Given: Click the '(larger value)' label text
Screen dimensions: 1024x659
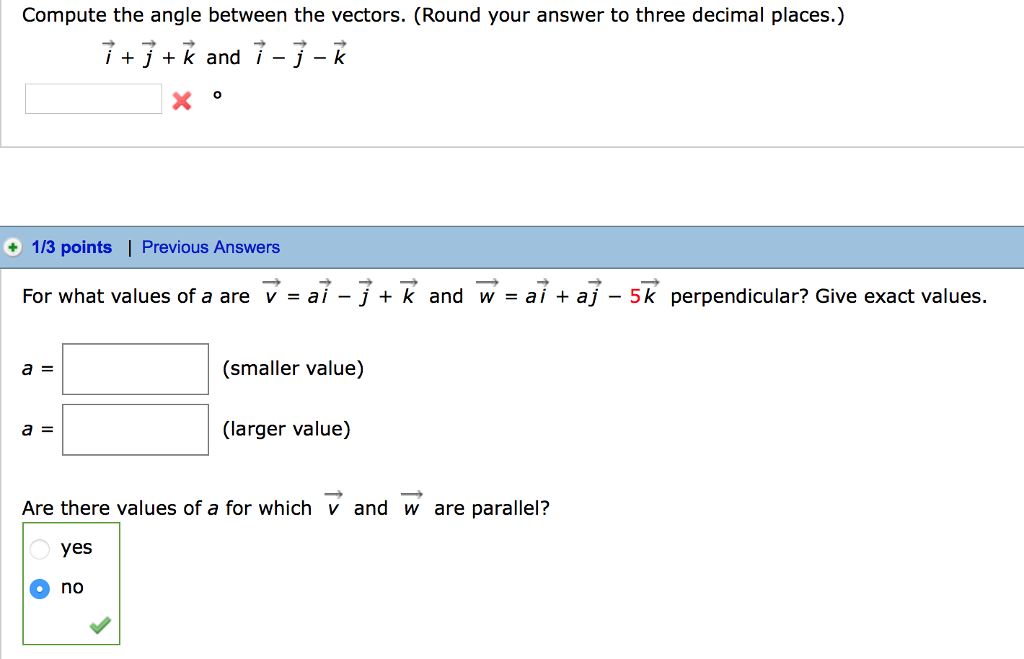Looking at the screenshot, I should tap(287, 428).
